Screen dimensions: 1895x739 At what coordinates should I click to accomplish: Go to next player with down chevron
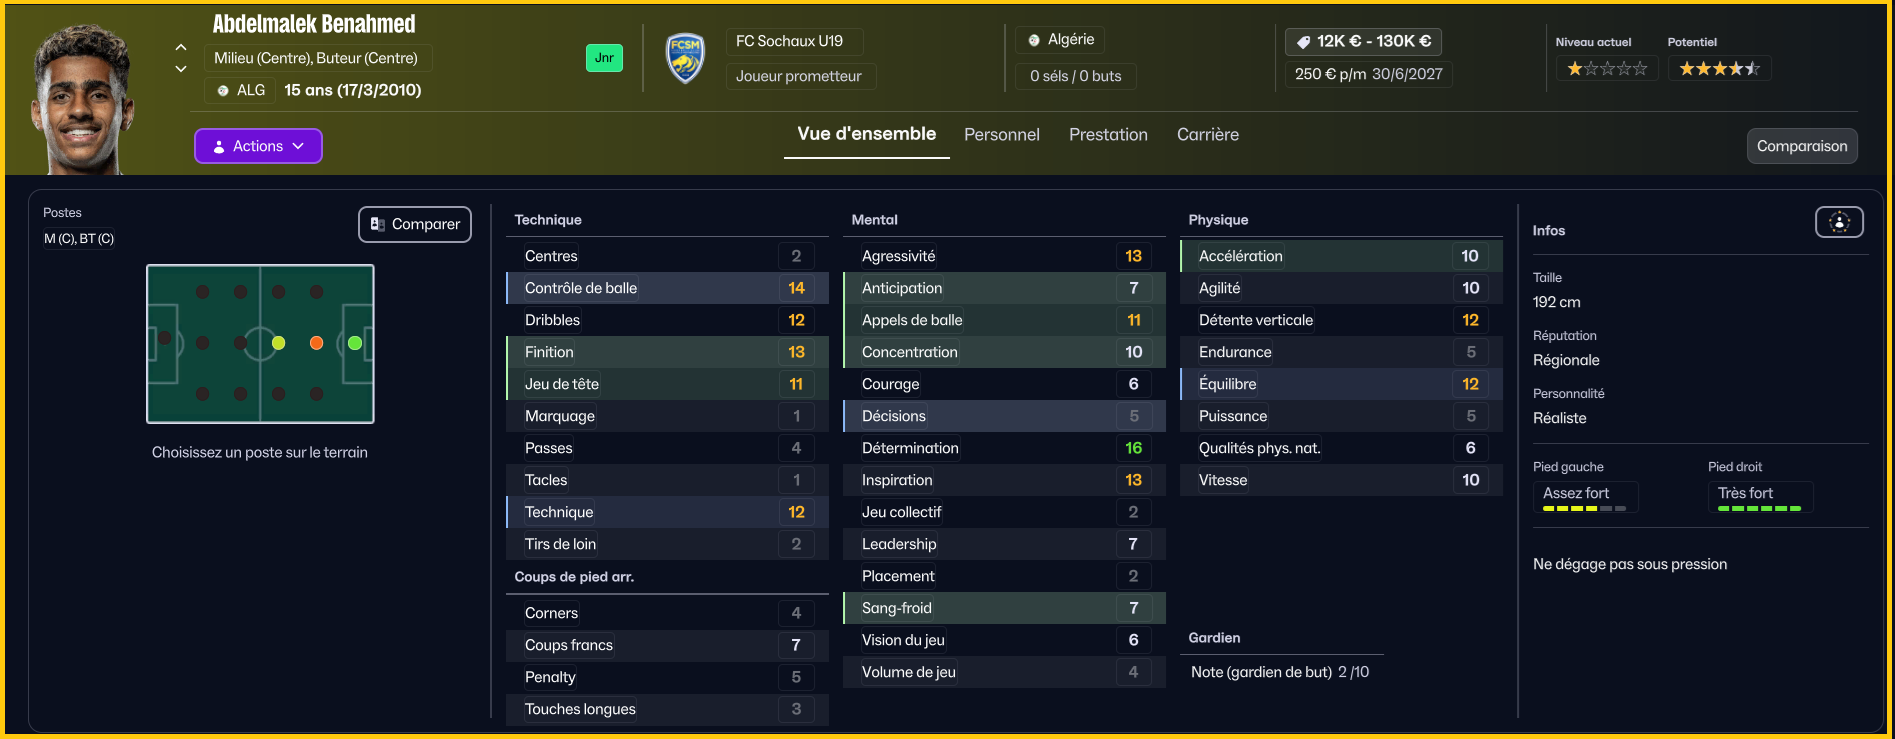(181, 69)
